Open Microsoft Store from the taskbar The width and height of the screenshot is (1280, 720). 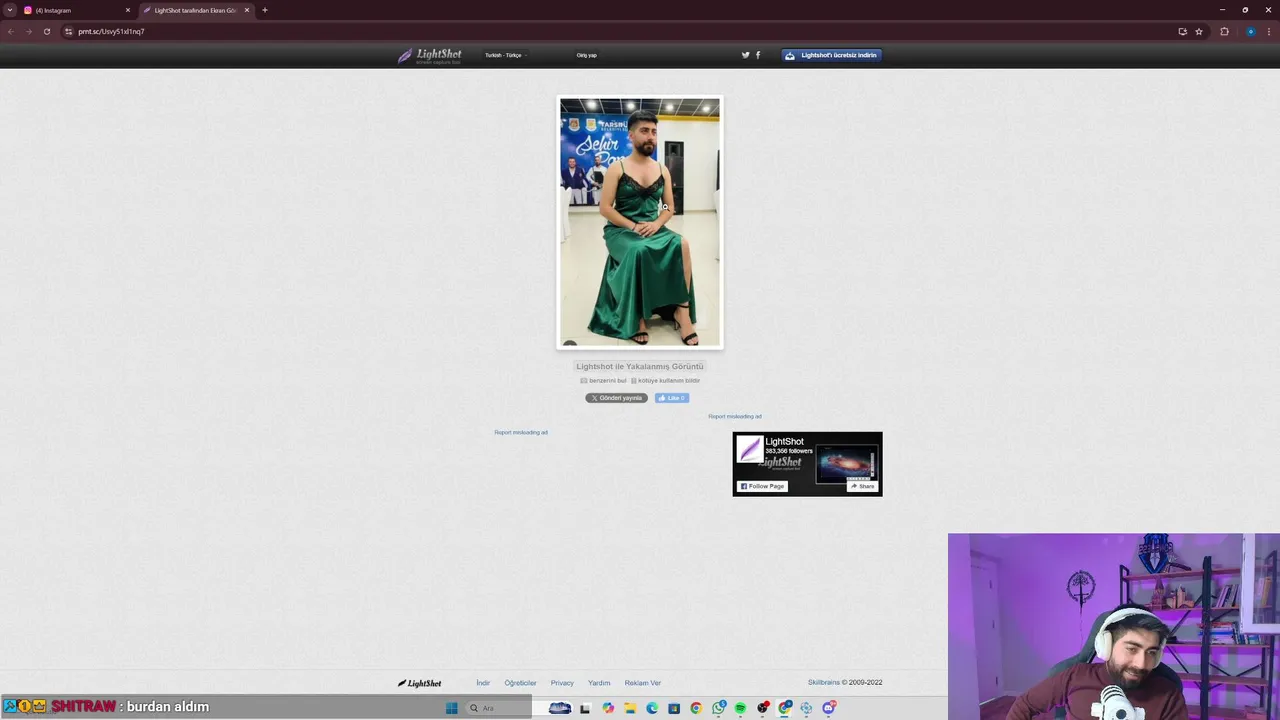(674, 708)
